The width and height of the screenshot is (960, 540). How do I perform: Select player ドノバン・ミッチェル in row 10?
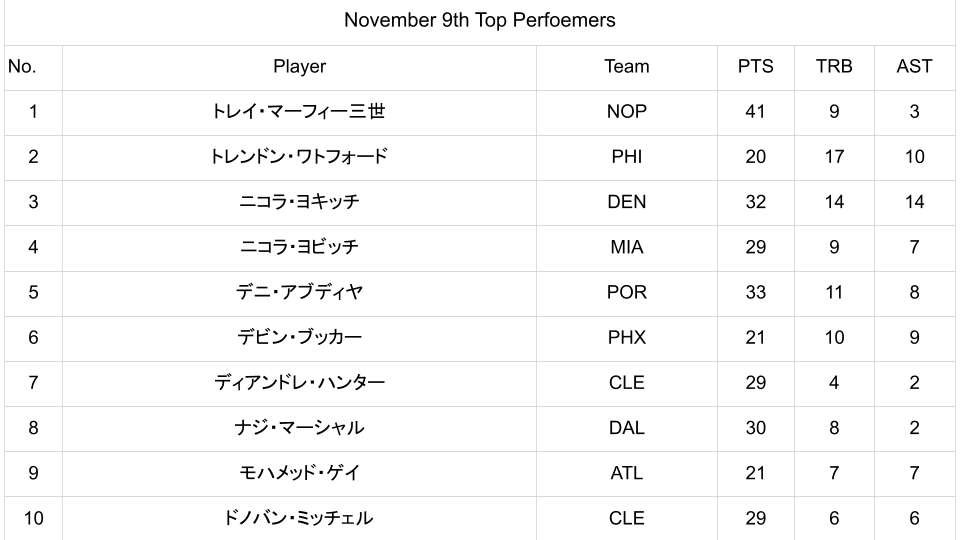[299, 518]
